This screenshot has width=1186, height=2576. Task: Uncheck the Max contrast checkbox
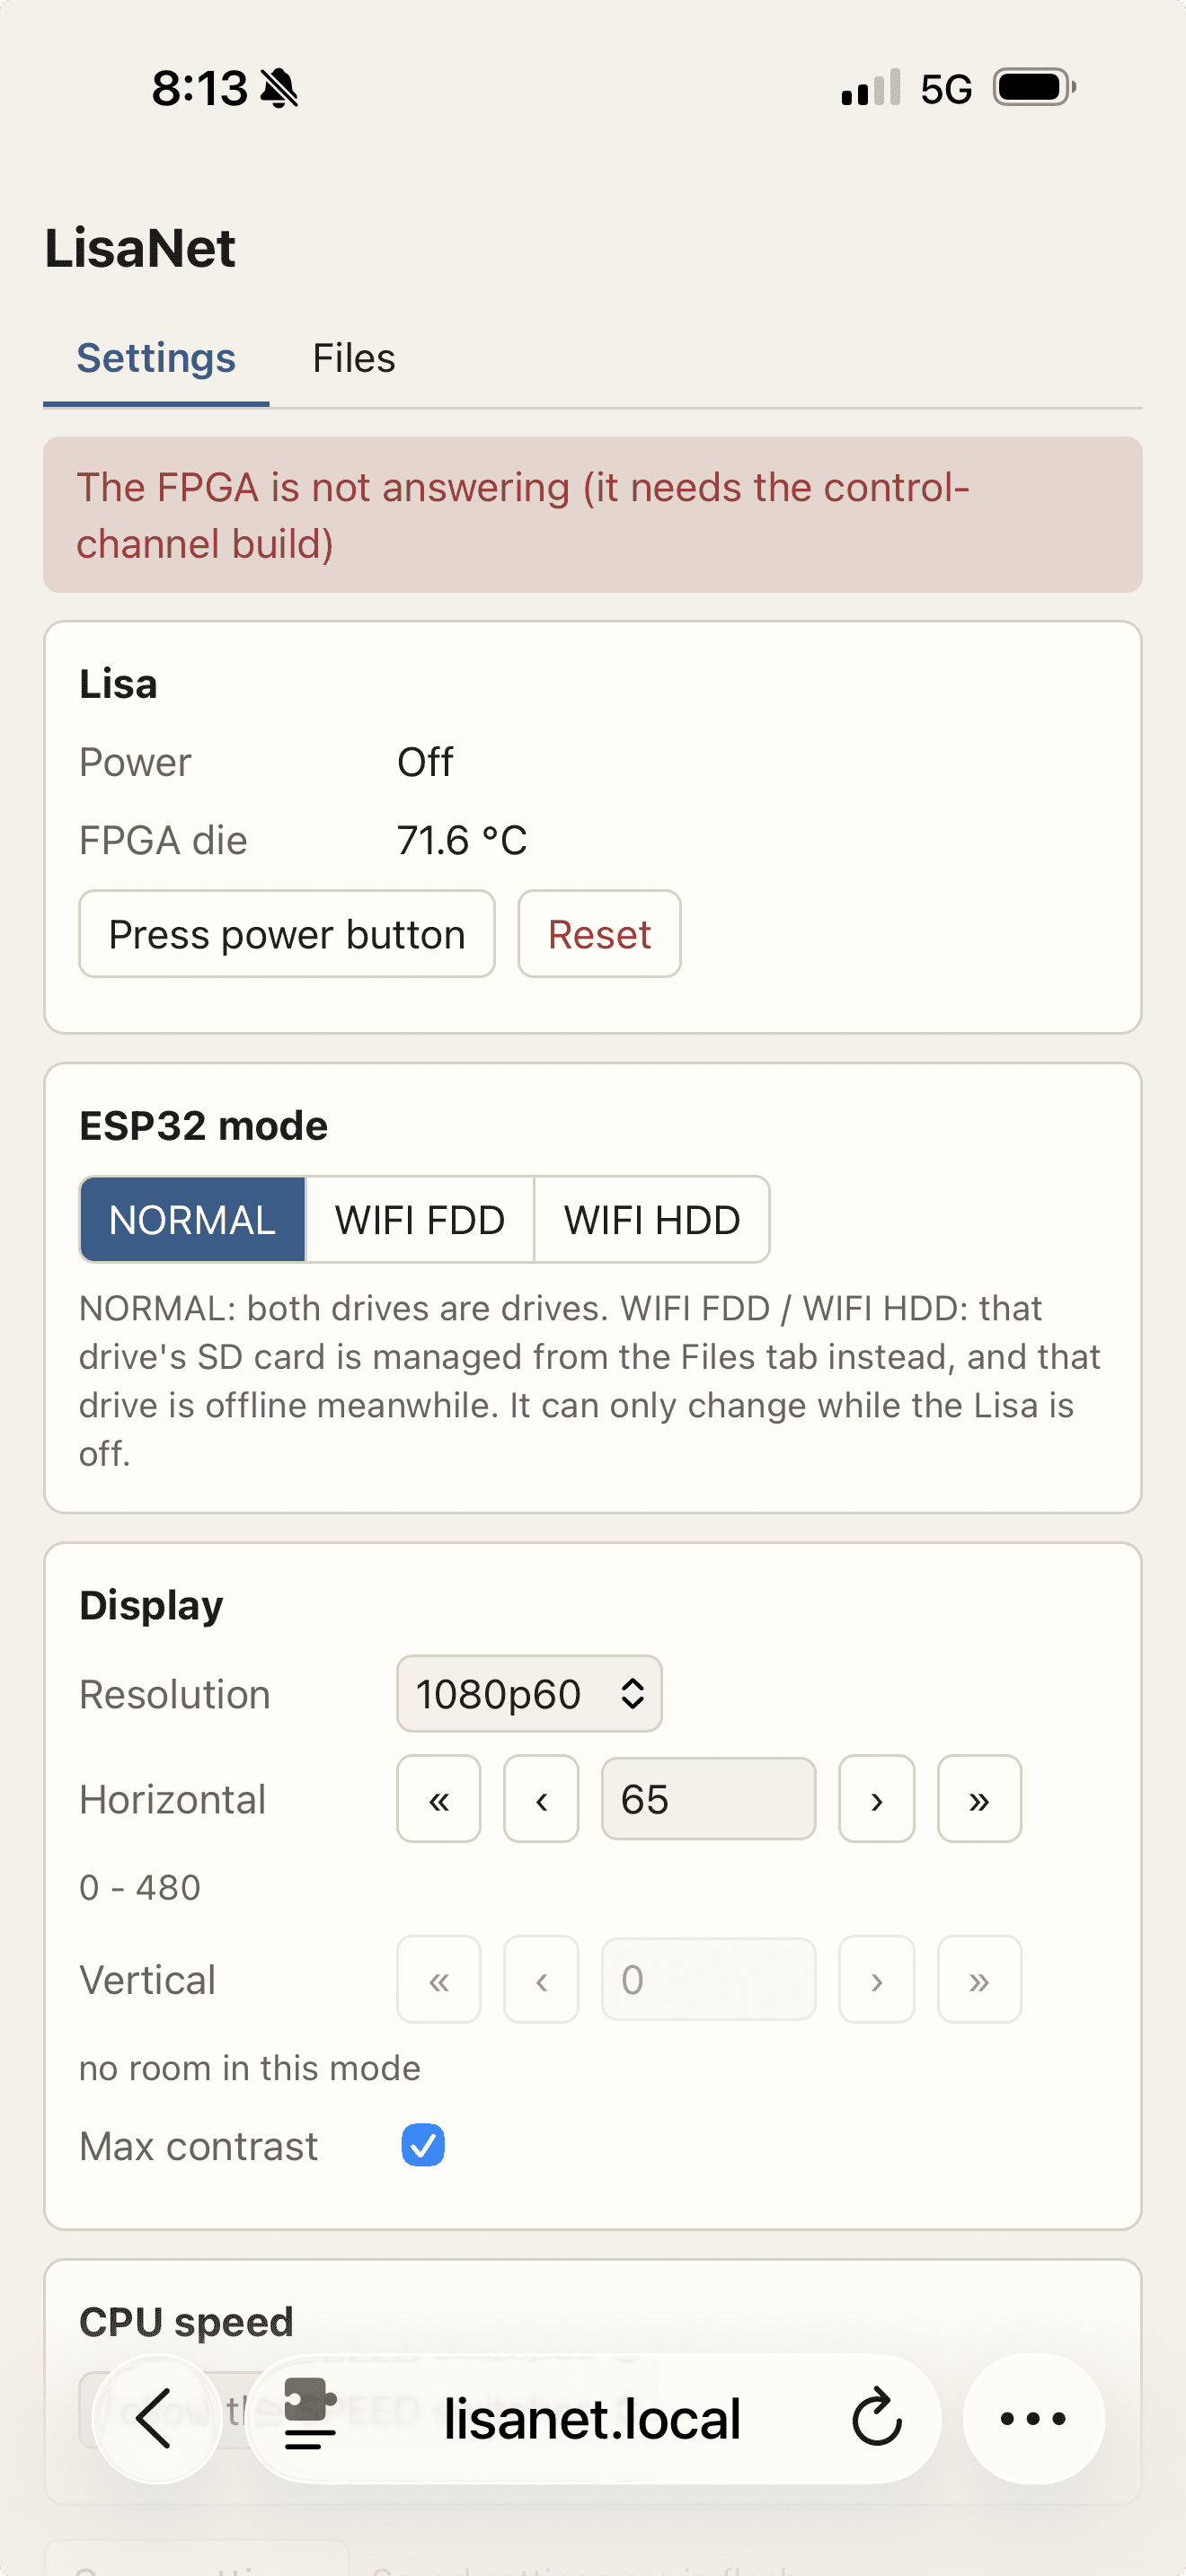point(423,2145)
